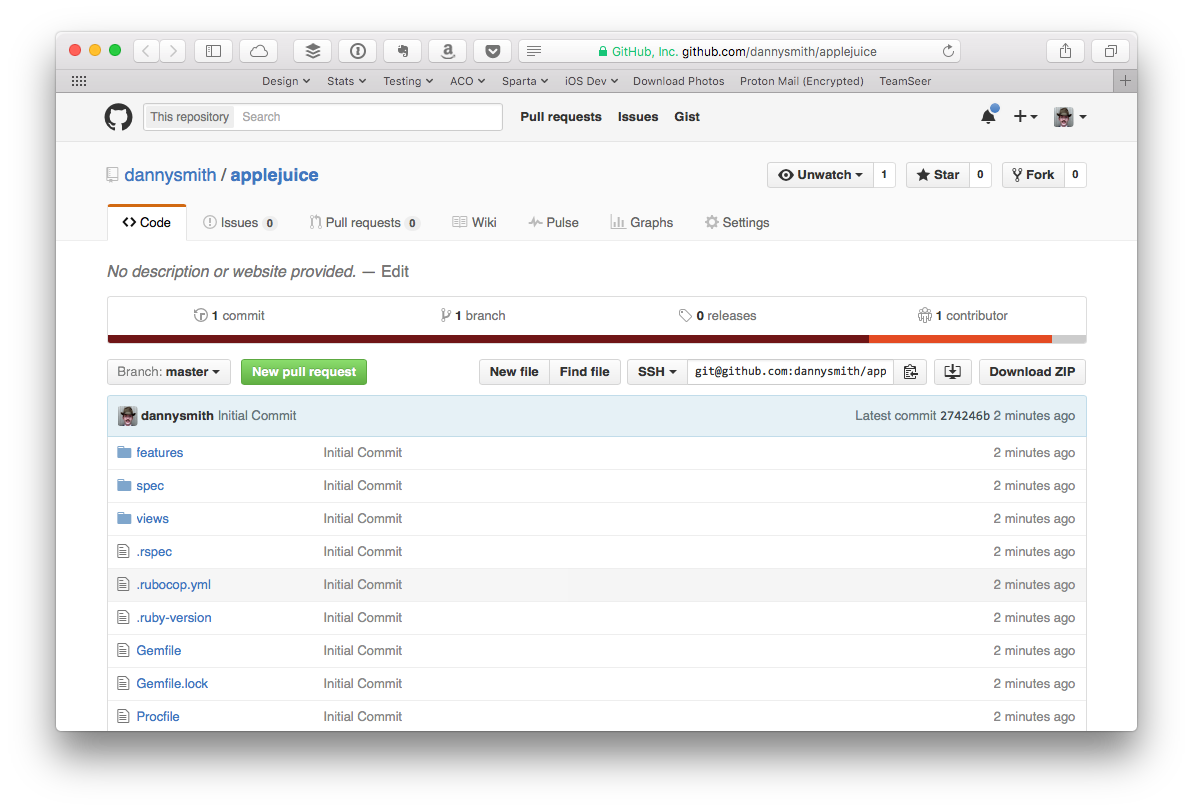Expand the Design bookmarks folder
This screenshot has width=1193, height=811.
click(286, 81)
